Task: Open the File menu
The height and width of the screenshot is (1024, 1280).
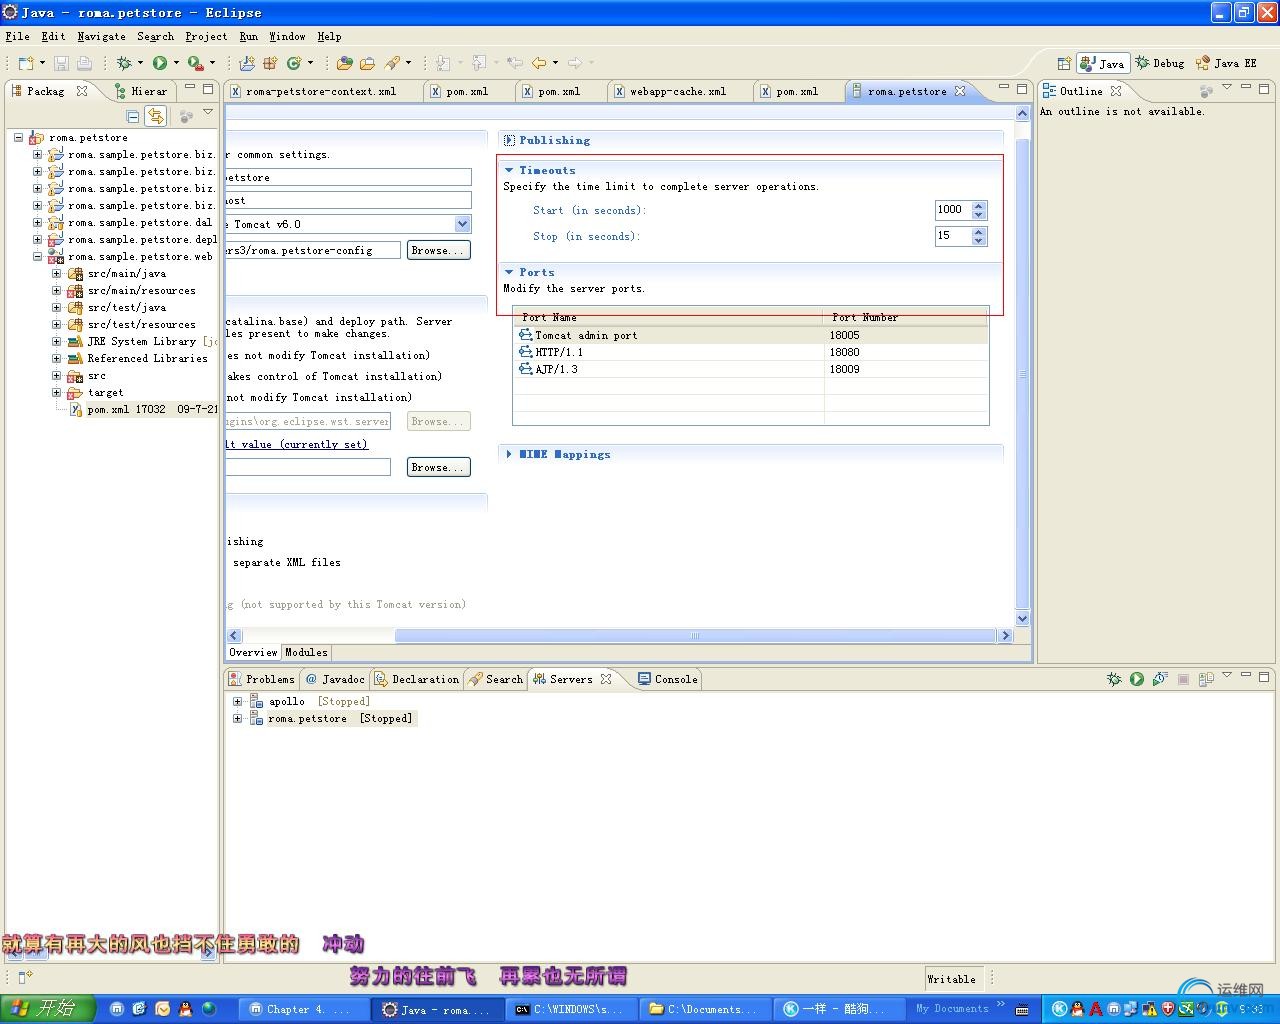Action: 17,36
